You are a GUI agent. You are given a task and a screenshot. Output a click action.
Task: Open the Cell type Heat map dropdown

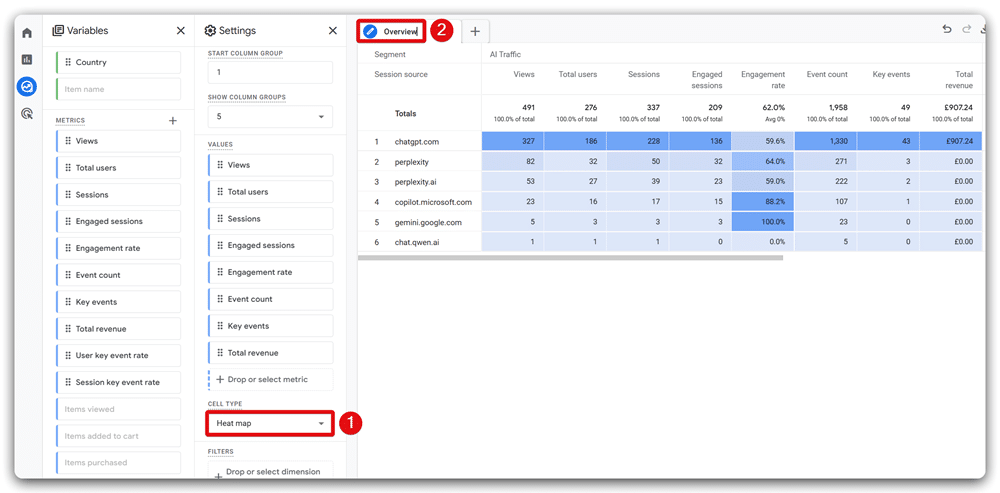click(270, 423)
